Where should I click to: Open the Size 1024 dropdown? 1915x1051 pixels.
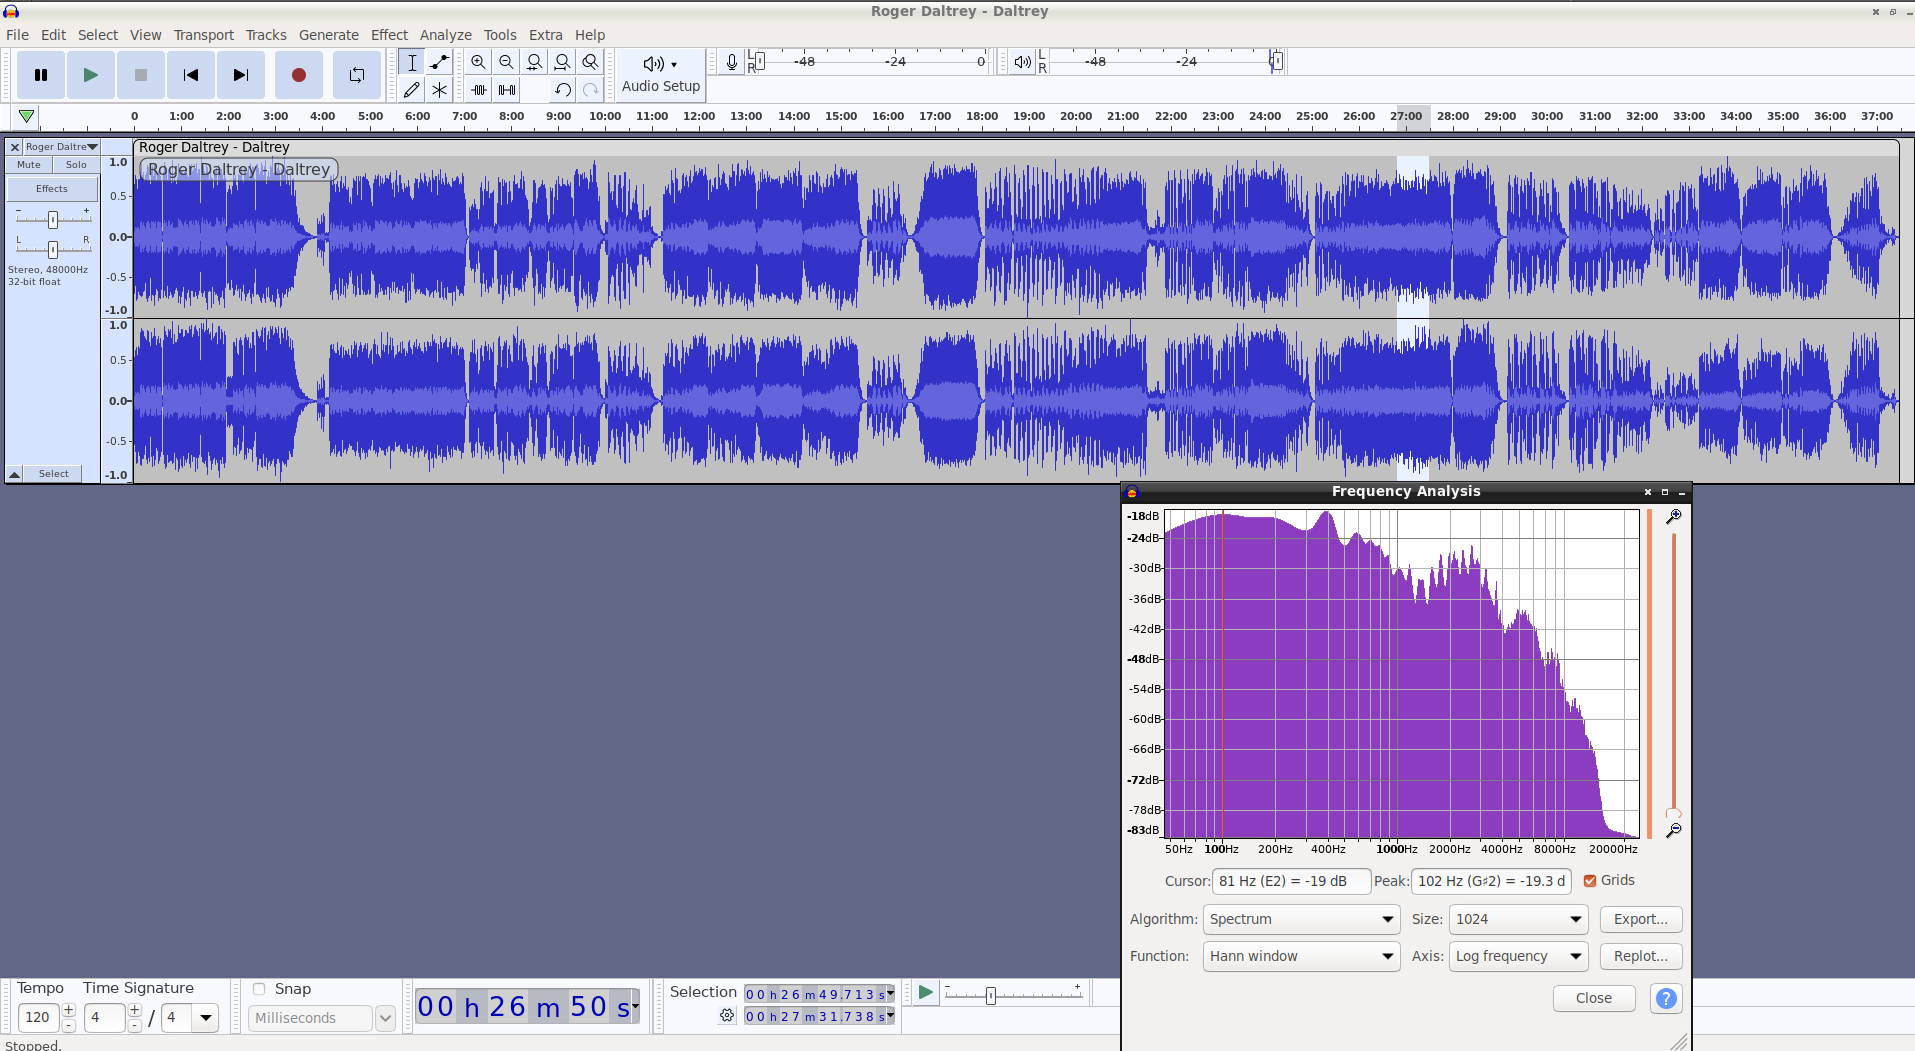(x=1518, y=919)
